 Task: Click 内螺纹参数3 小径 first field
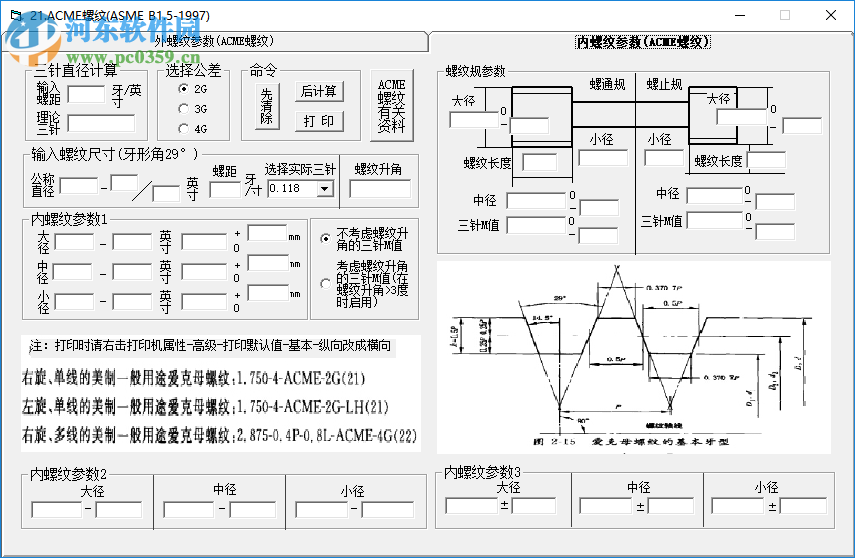pos(738,505)
